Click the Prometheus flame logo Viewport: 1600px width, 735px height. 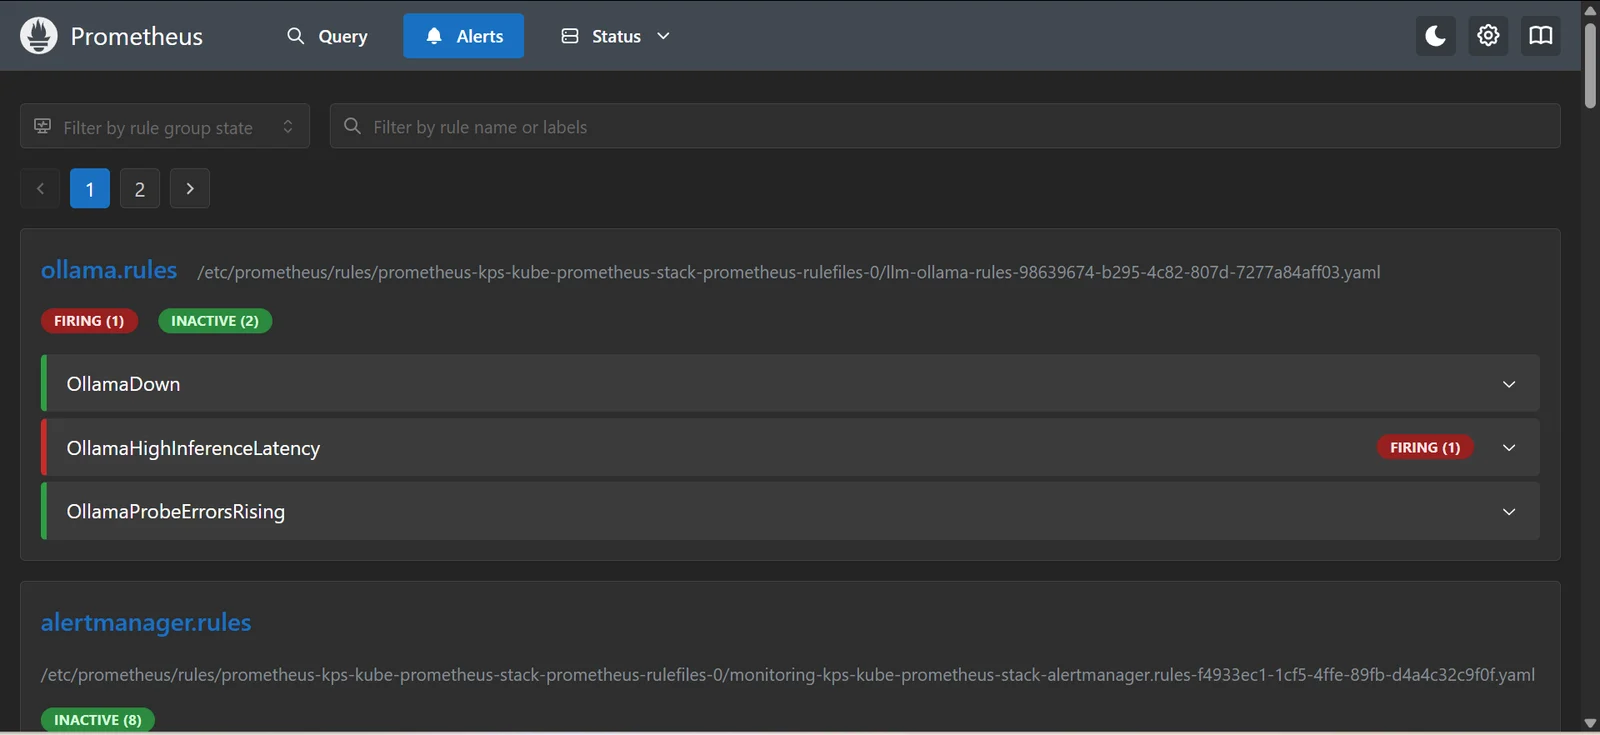click(x=39, y=36)
